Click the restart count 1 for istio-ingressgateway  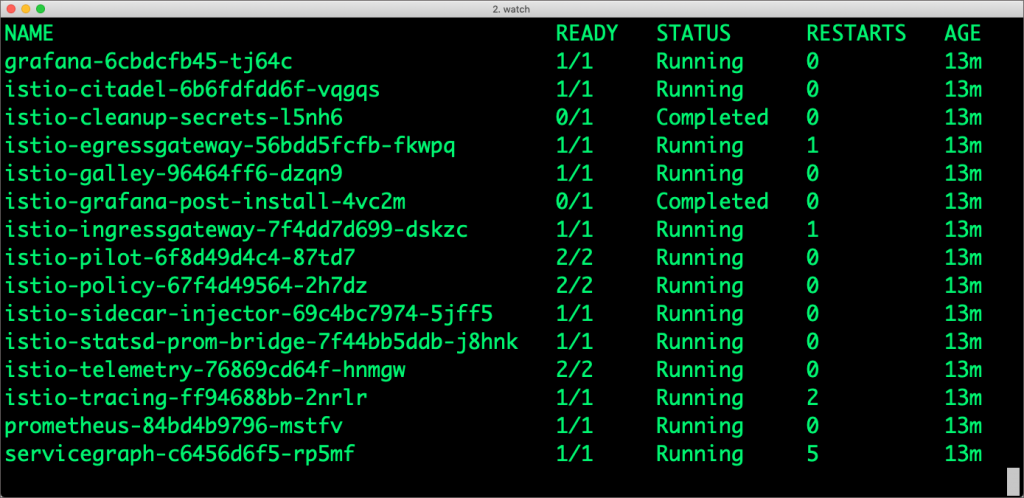click(x=812, y=230)
